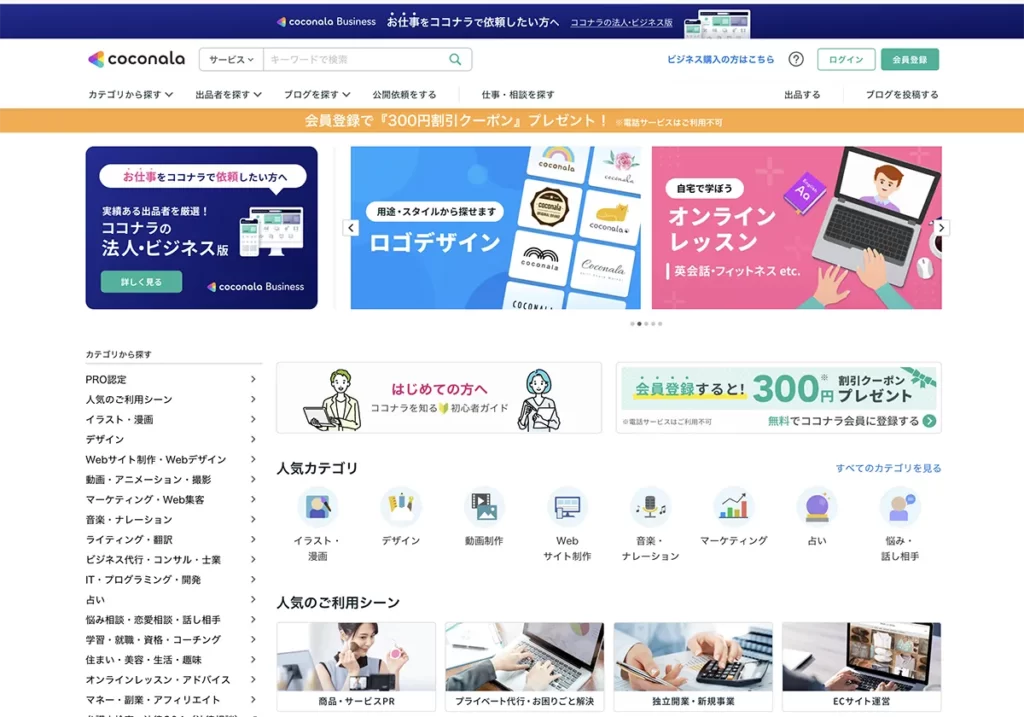Expand カテゴリから探す navigation menu

(131, 95)
